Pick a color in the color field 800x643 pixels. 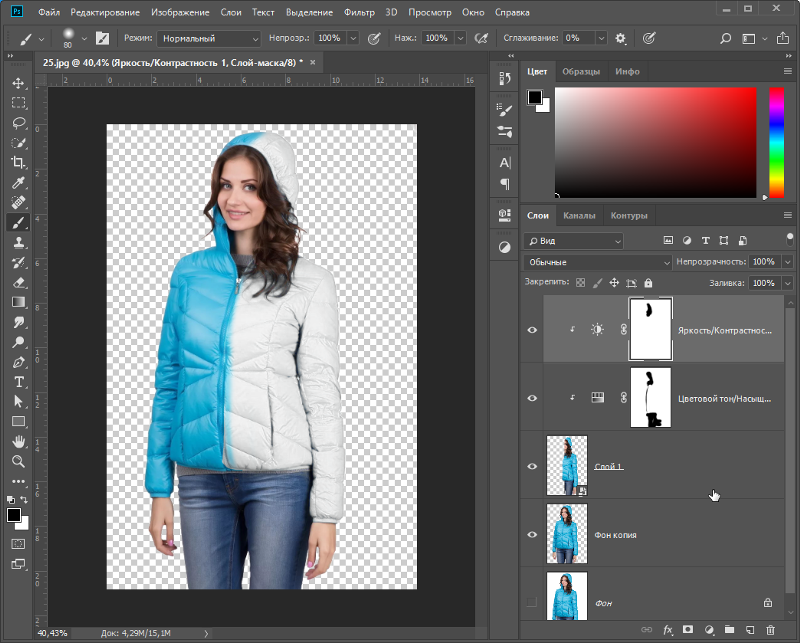pos(656,142)
